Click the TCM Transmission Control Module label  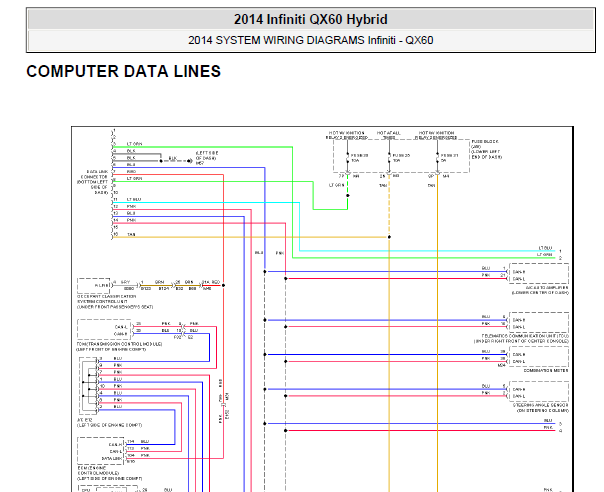pyautogui.click(x=119, y=346)
